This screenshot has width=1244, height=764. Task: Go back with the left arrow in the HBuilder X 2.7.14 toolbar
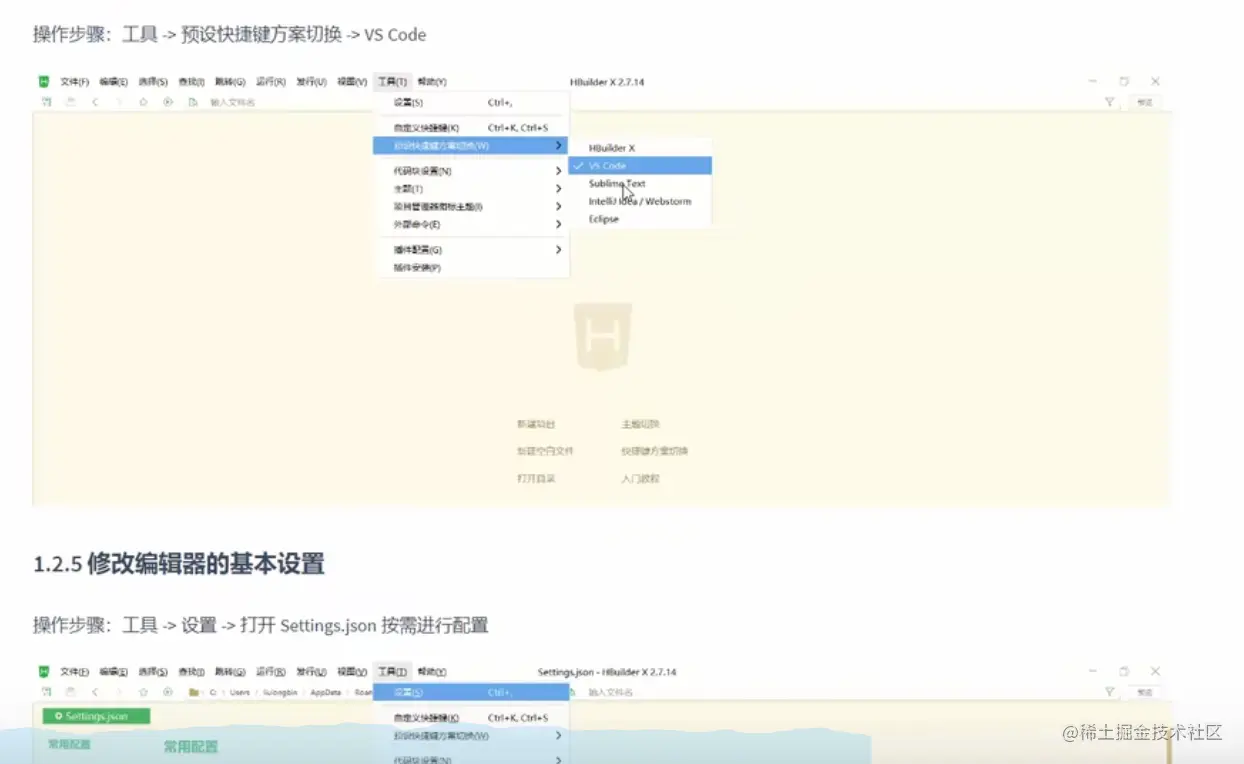[x=95, y=102]
